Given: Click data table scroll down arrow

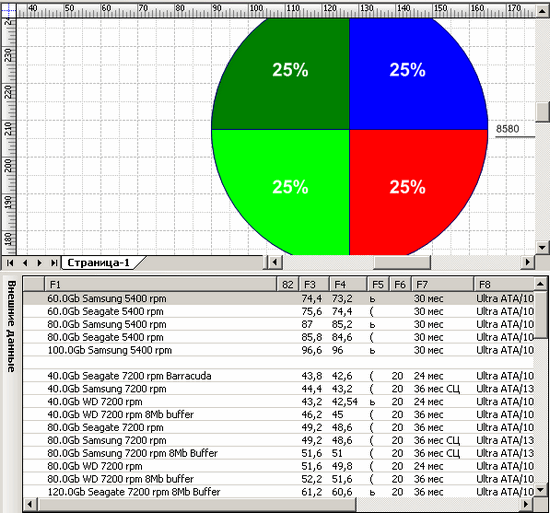Looking at the screenshot, I should pyautogui.click(x=541, y=489).
